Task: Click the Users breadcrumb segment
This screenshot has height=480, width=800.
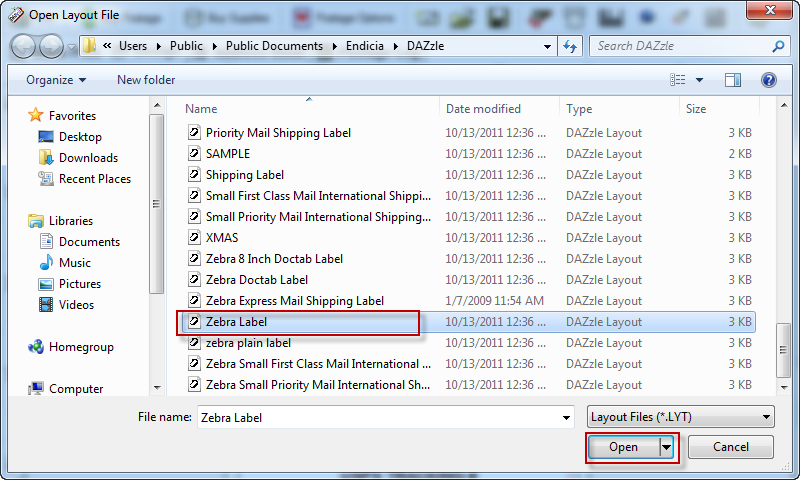Action: 133,46
